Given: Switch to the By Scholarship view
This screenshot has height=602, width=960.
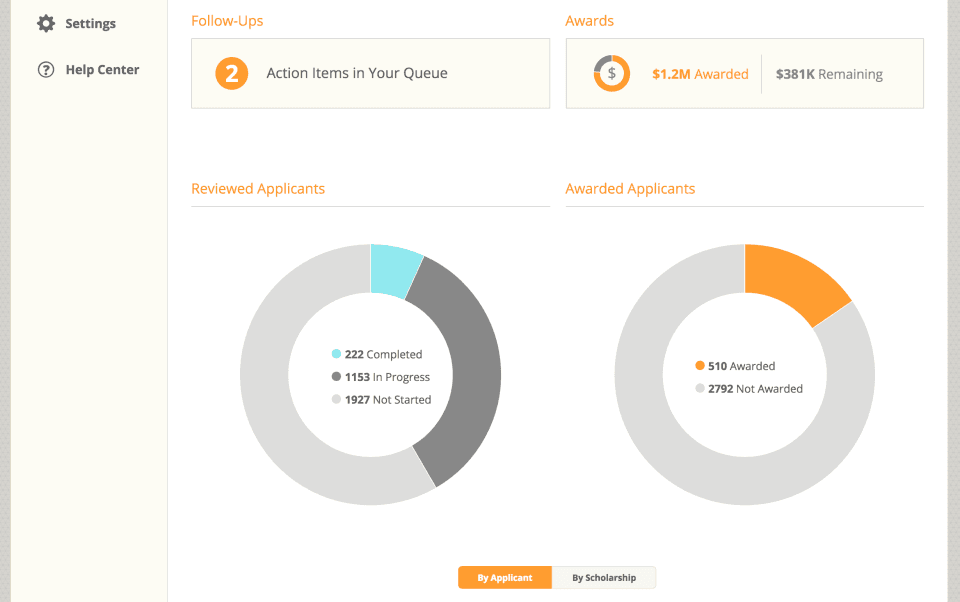Looking at the screenshot, I should [604, 578].
